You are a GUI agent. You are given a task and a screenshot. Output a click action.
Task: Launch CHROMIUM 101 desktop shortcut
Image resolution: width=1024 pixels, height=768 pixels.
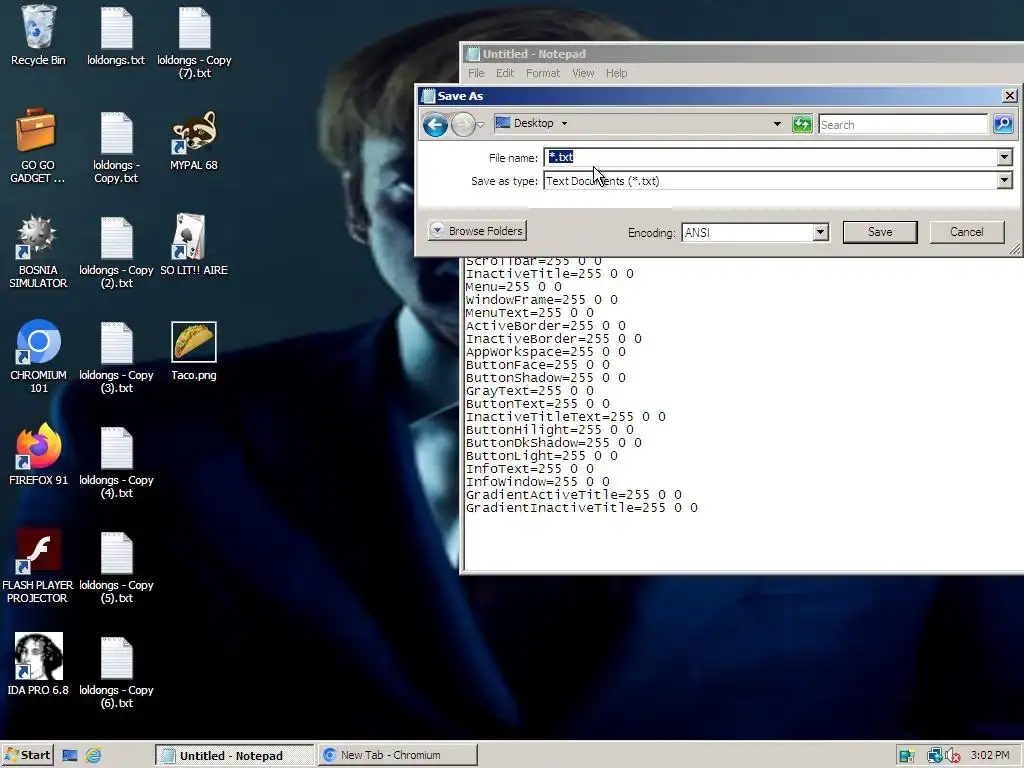coord(38,357)
